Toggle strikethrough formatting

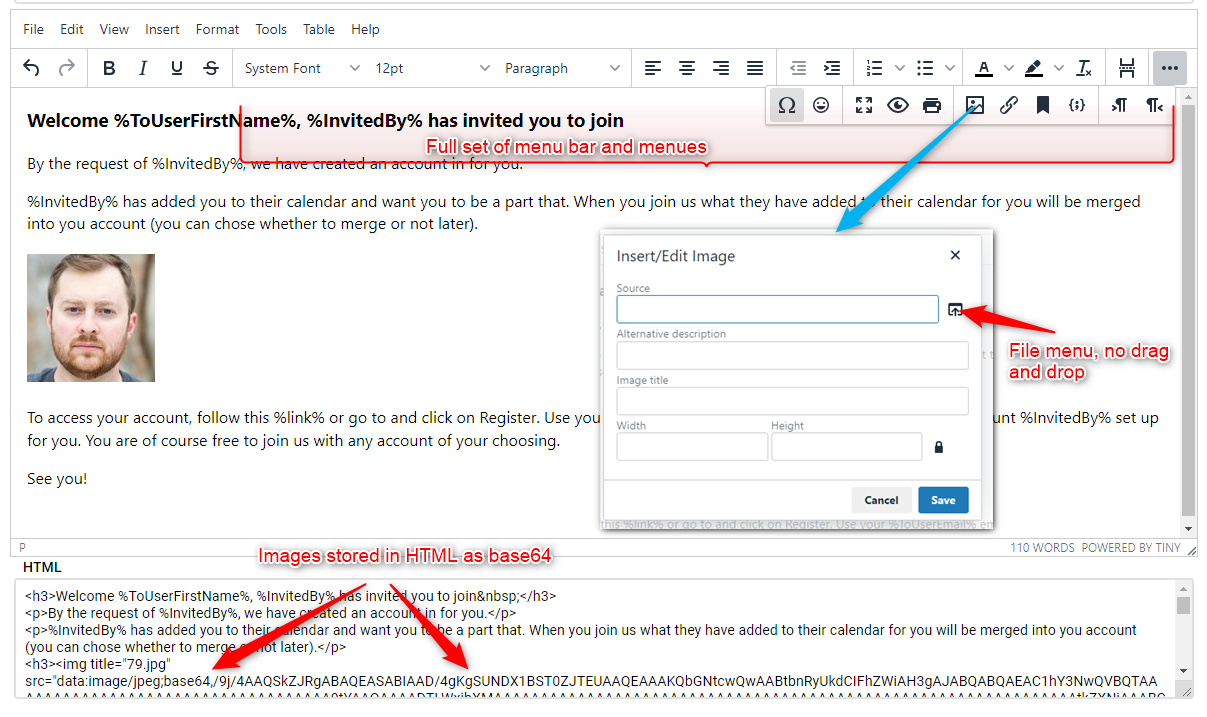point(211,67)
